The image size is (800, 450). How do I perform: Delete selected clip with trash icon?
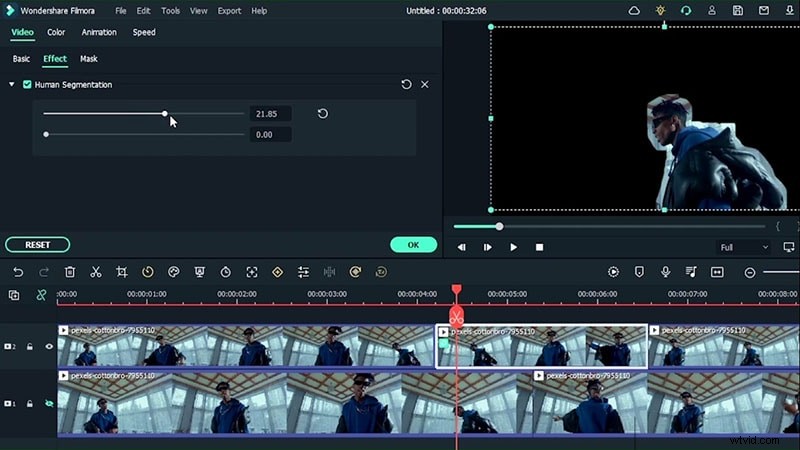click(70, 272)
